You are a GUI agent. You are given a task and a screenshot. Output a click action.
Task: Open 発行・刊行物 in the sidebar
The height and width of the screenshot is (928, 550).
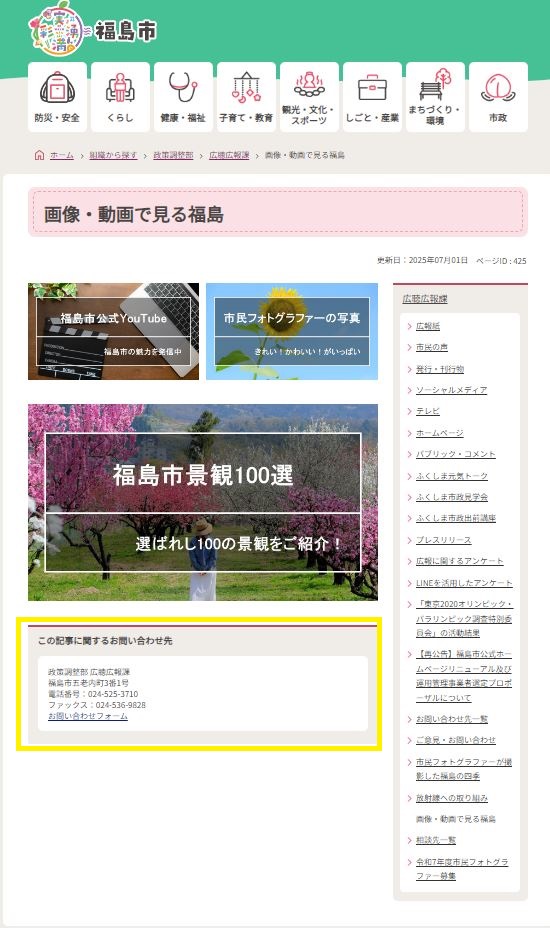pyautogui.click(x=440, y=369)
